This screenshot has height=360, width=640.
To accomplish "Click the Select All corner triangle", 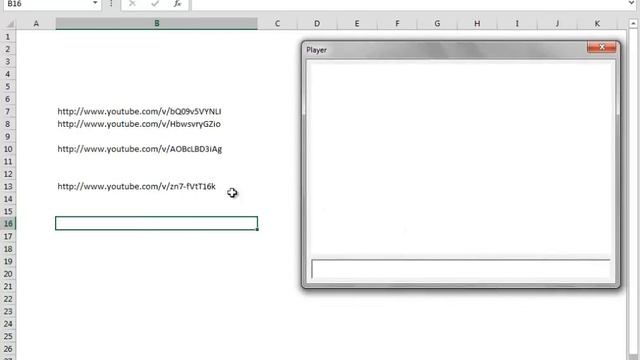I will click(x=10, y=24).
